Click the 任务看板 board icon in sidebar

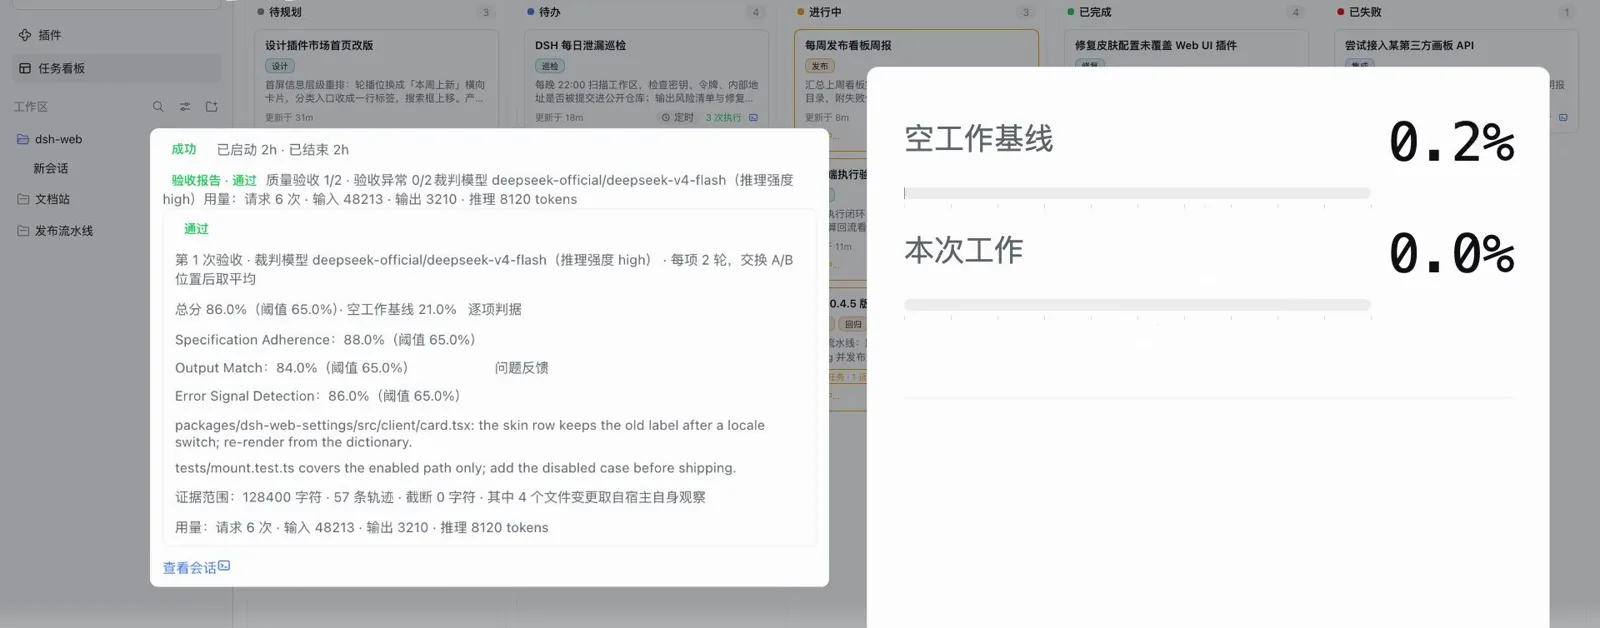[x=25, y=68]
